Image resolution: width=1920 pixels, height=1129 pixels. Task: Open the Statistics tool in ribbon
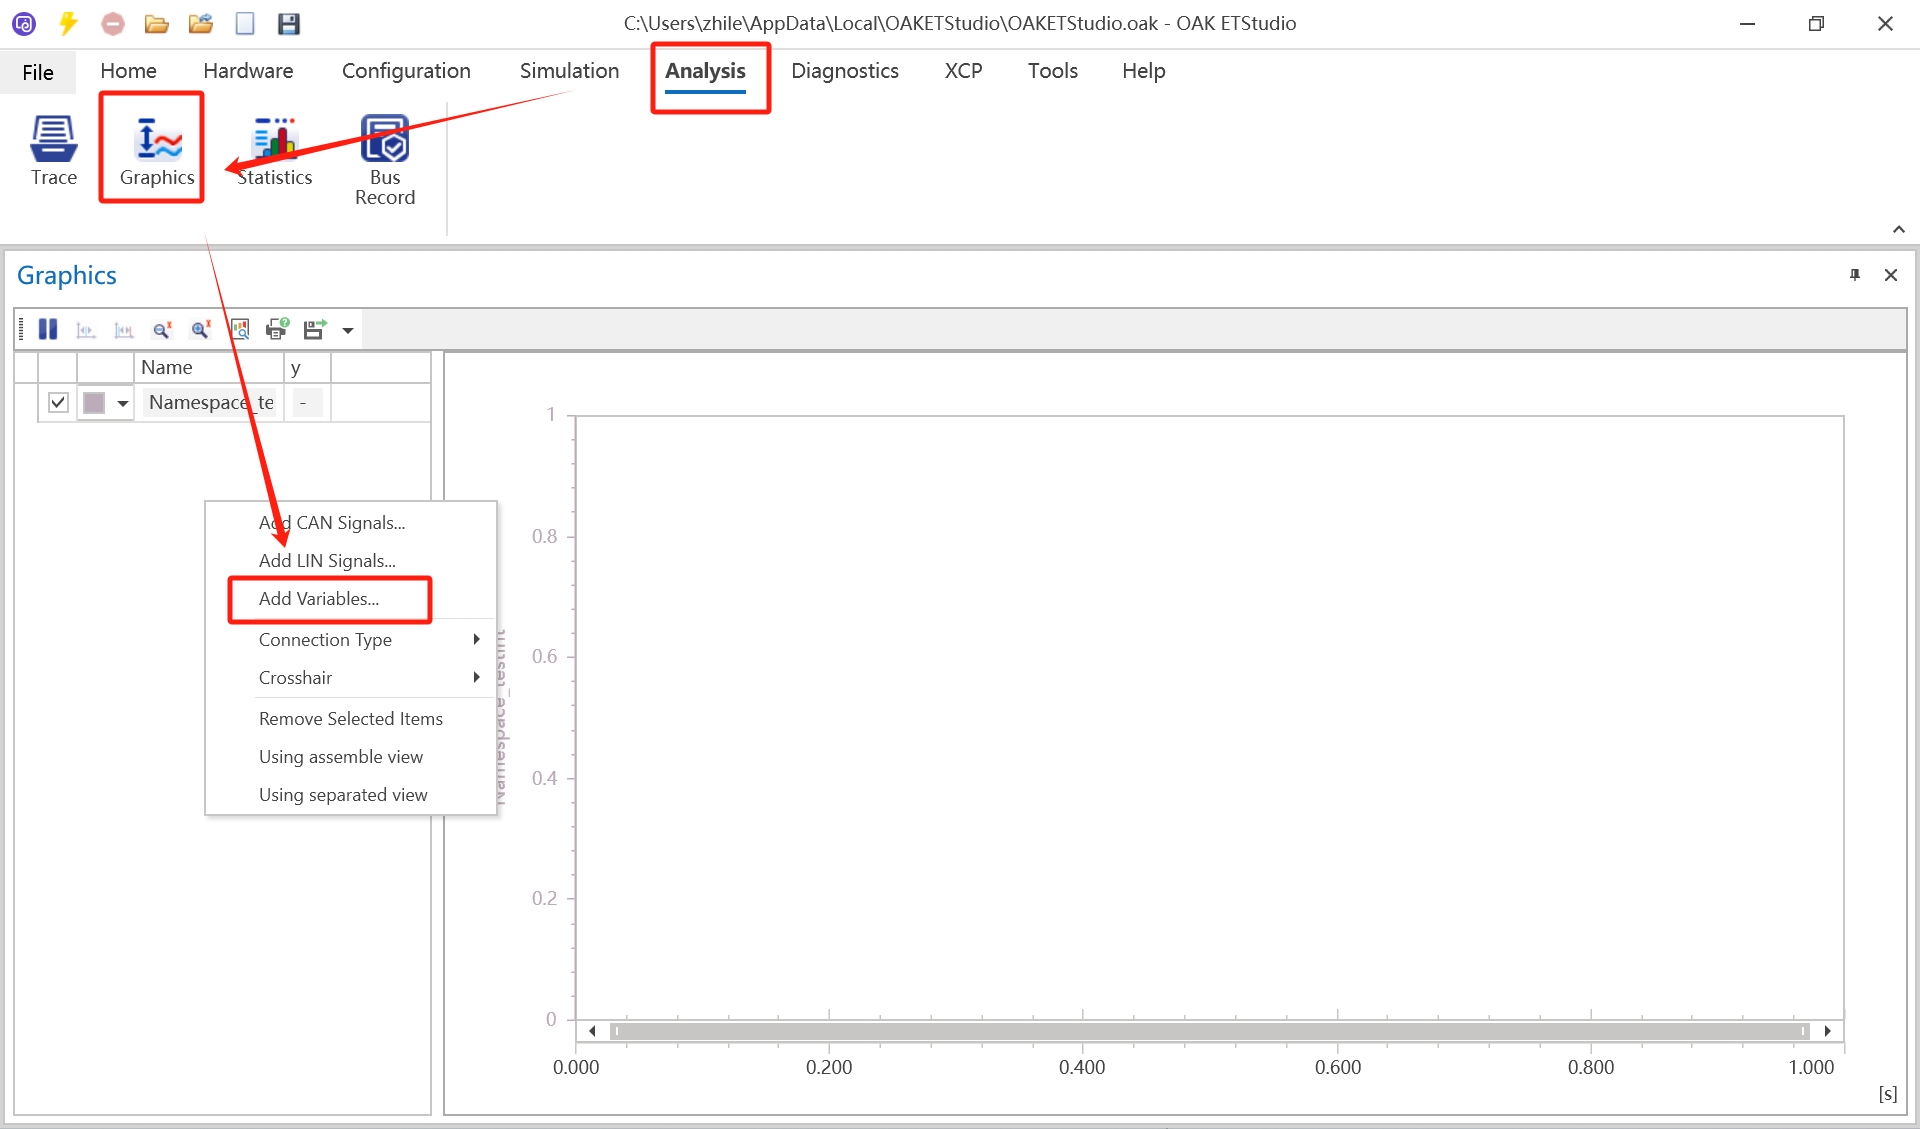tap(275, 151)
